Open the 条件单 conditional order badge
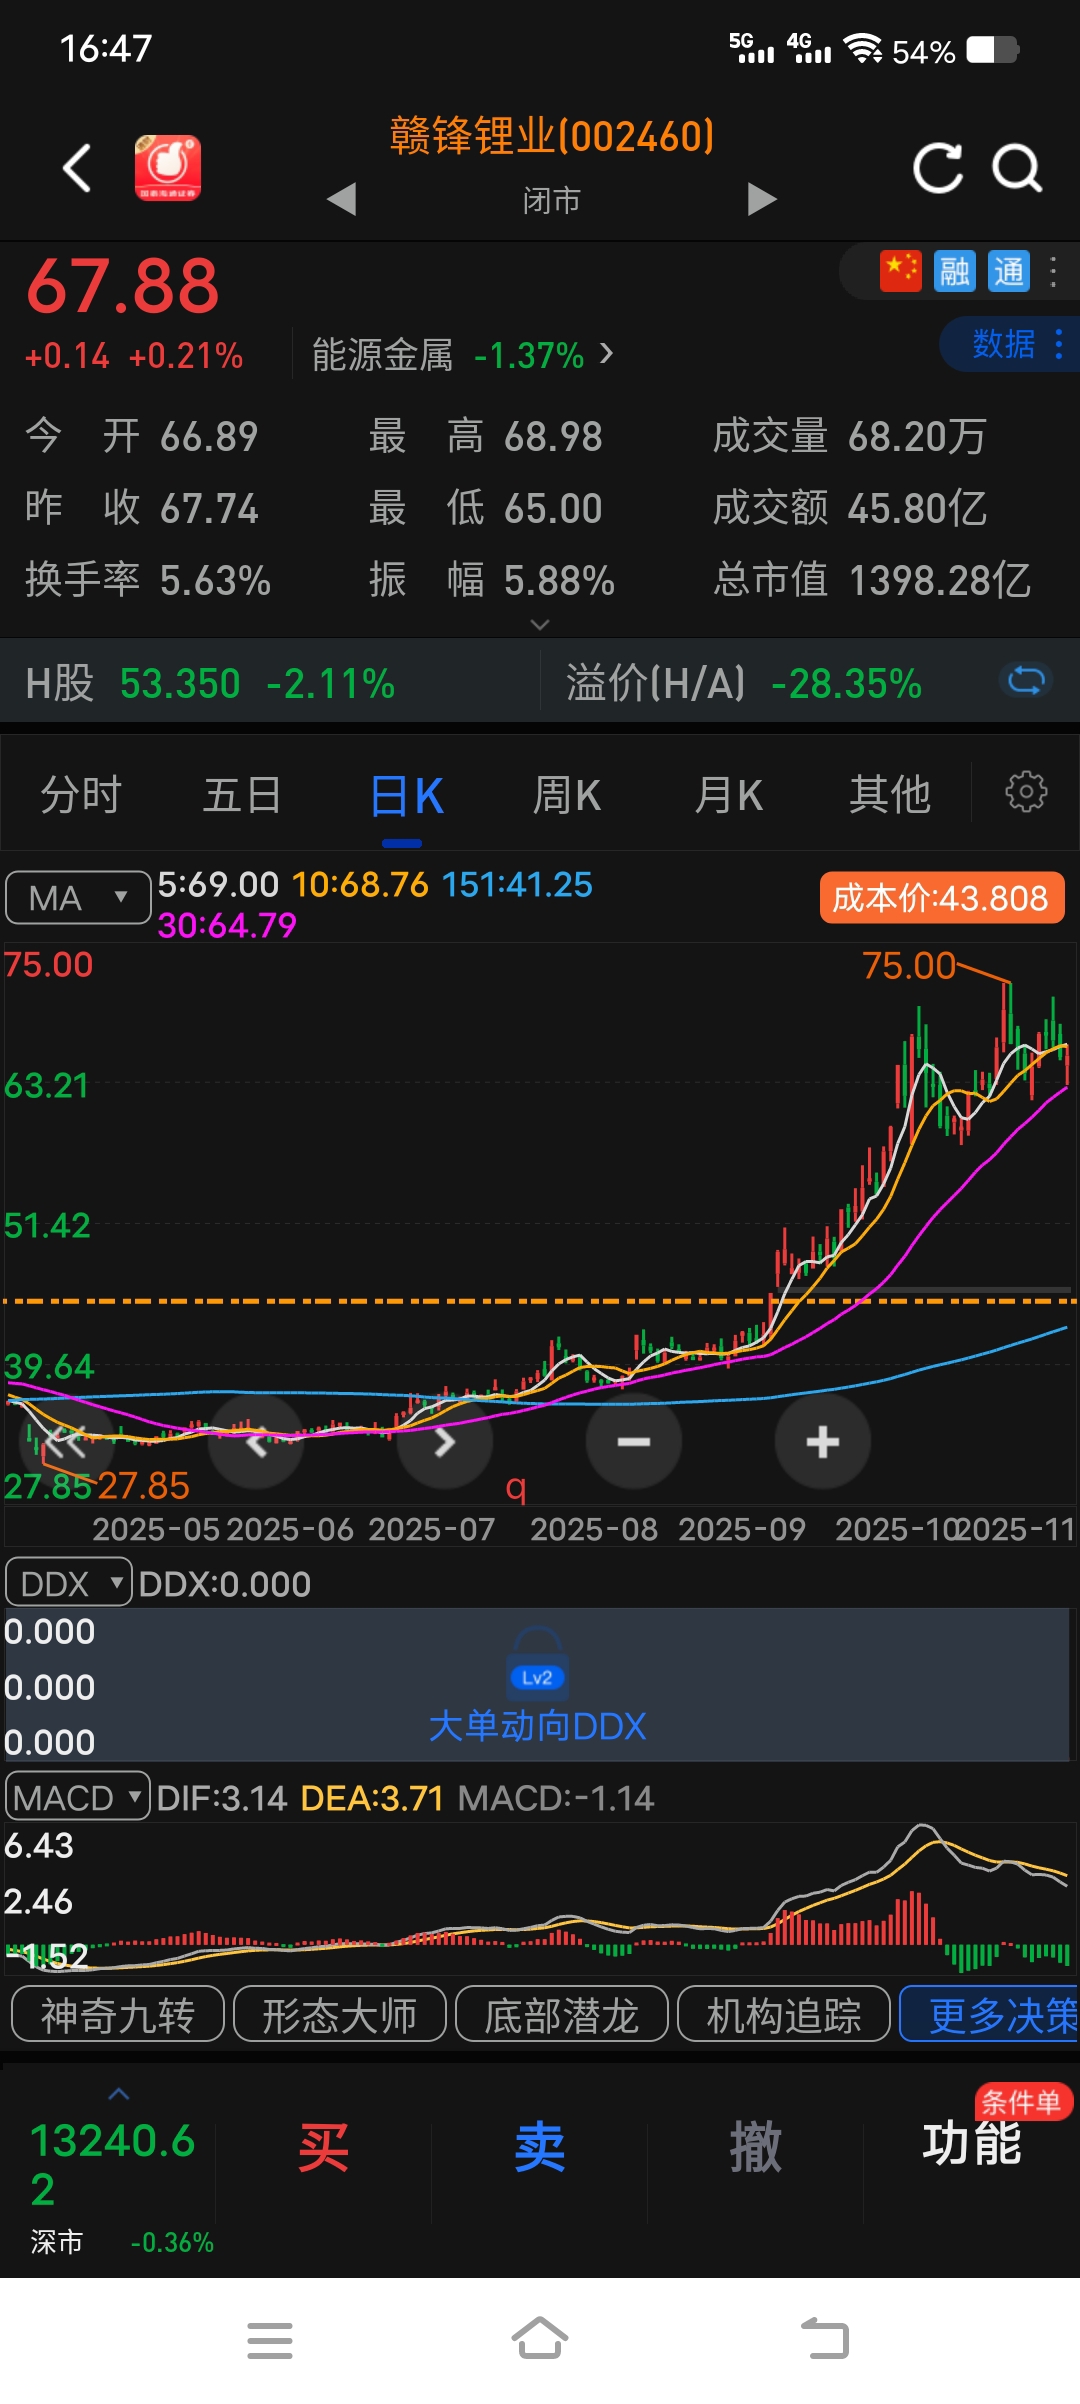1080x2404 pixels. click(1023, 2102)
